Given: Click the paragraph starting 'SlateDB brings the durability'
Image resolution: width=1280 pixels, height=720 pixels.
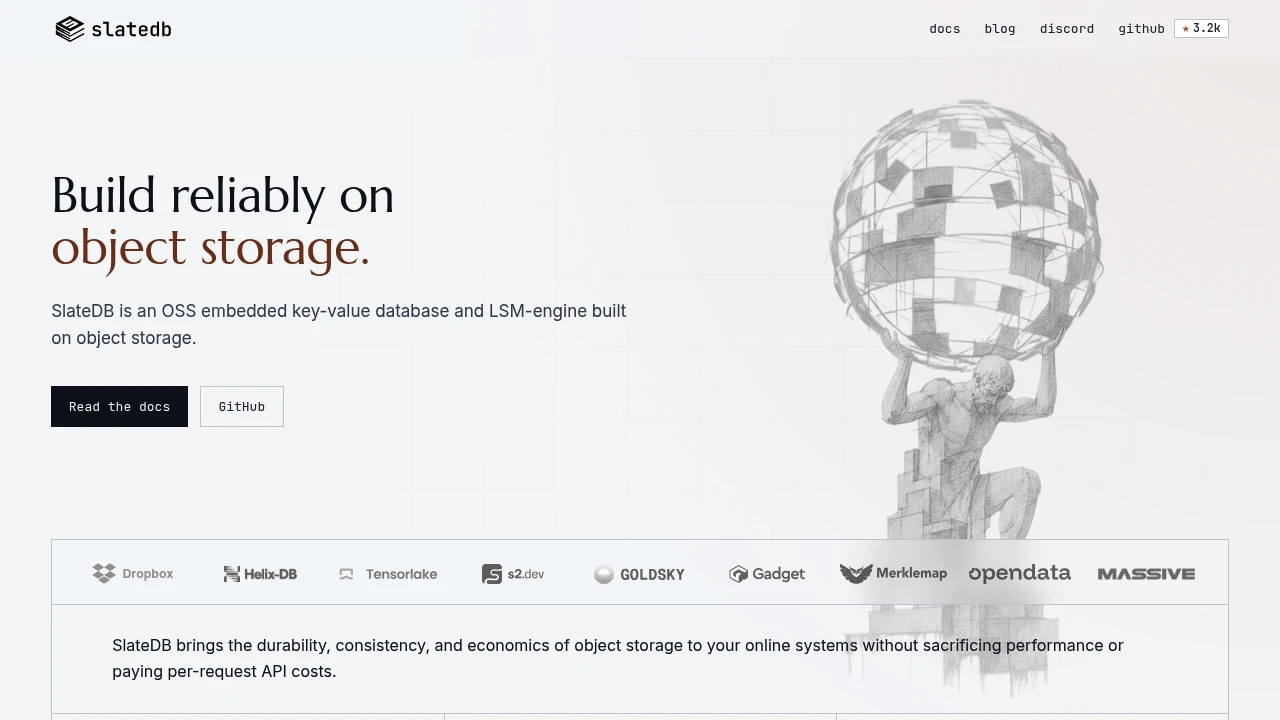Looking at the screenshot, I should 618,658.
